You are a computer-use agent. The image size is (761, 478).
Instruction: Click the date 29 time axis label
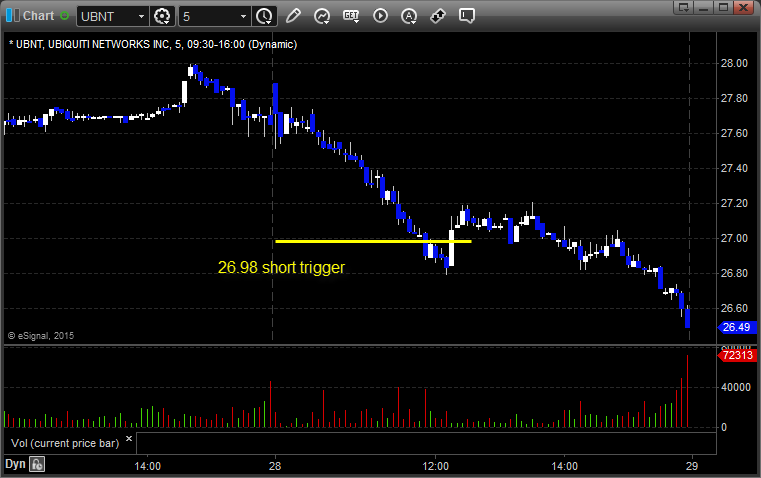pyautogui.click(x=692, y=466)
